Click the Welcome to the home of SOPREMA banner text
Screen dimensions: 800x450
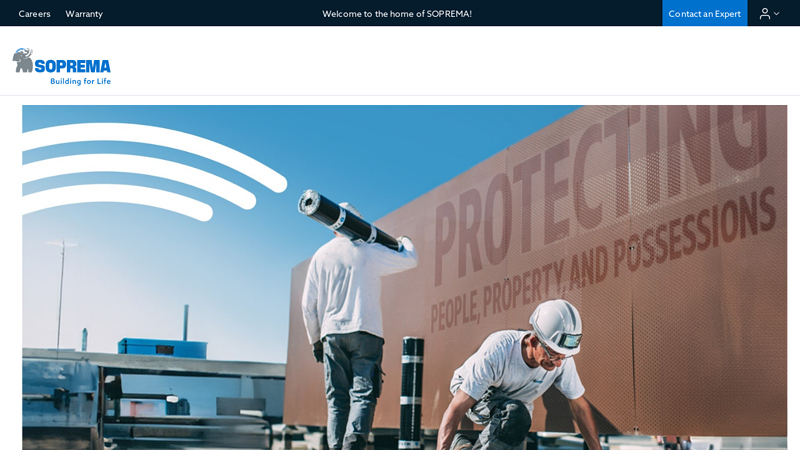(x=397, y=14)
